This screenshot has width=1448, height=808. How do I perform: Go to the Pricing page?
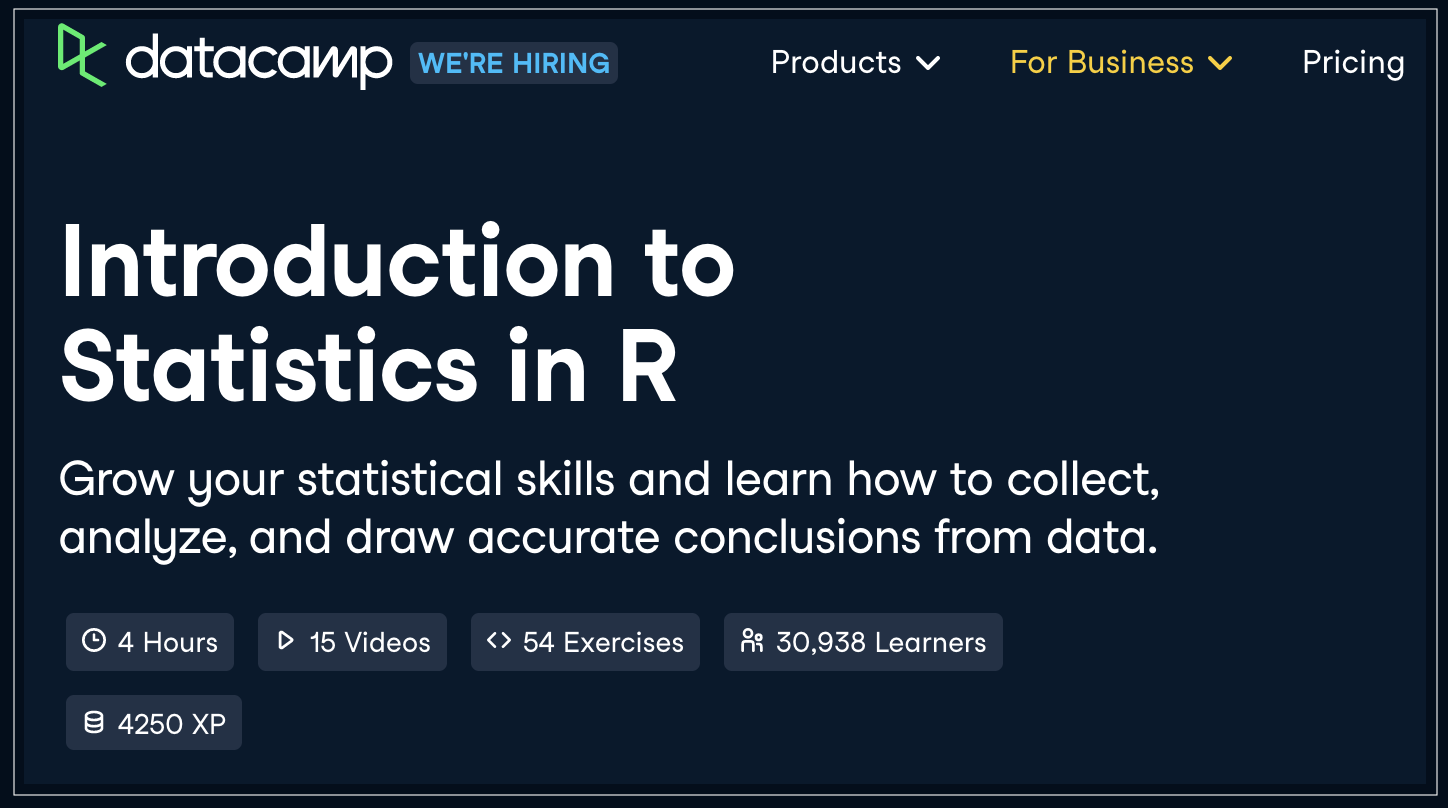point(1353,63)
